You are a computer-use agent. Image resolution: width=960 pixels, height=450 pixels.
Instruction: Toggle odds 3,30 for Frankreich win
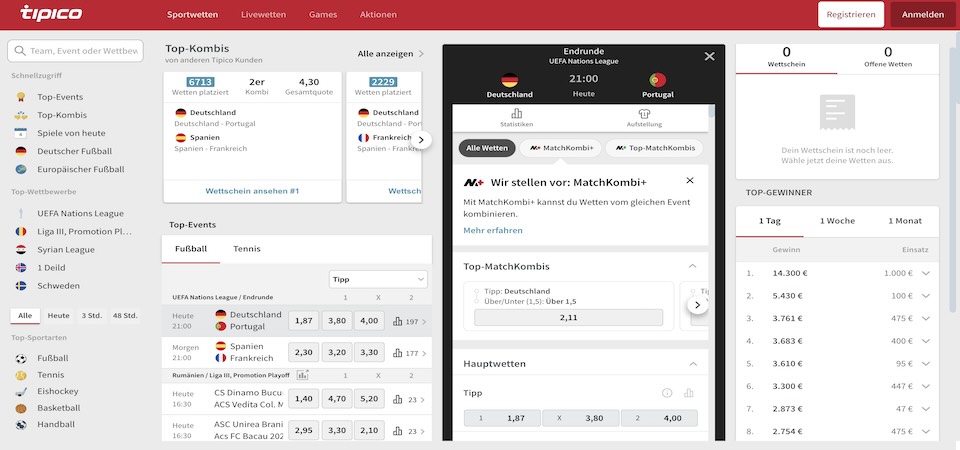pos(369,353)
